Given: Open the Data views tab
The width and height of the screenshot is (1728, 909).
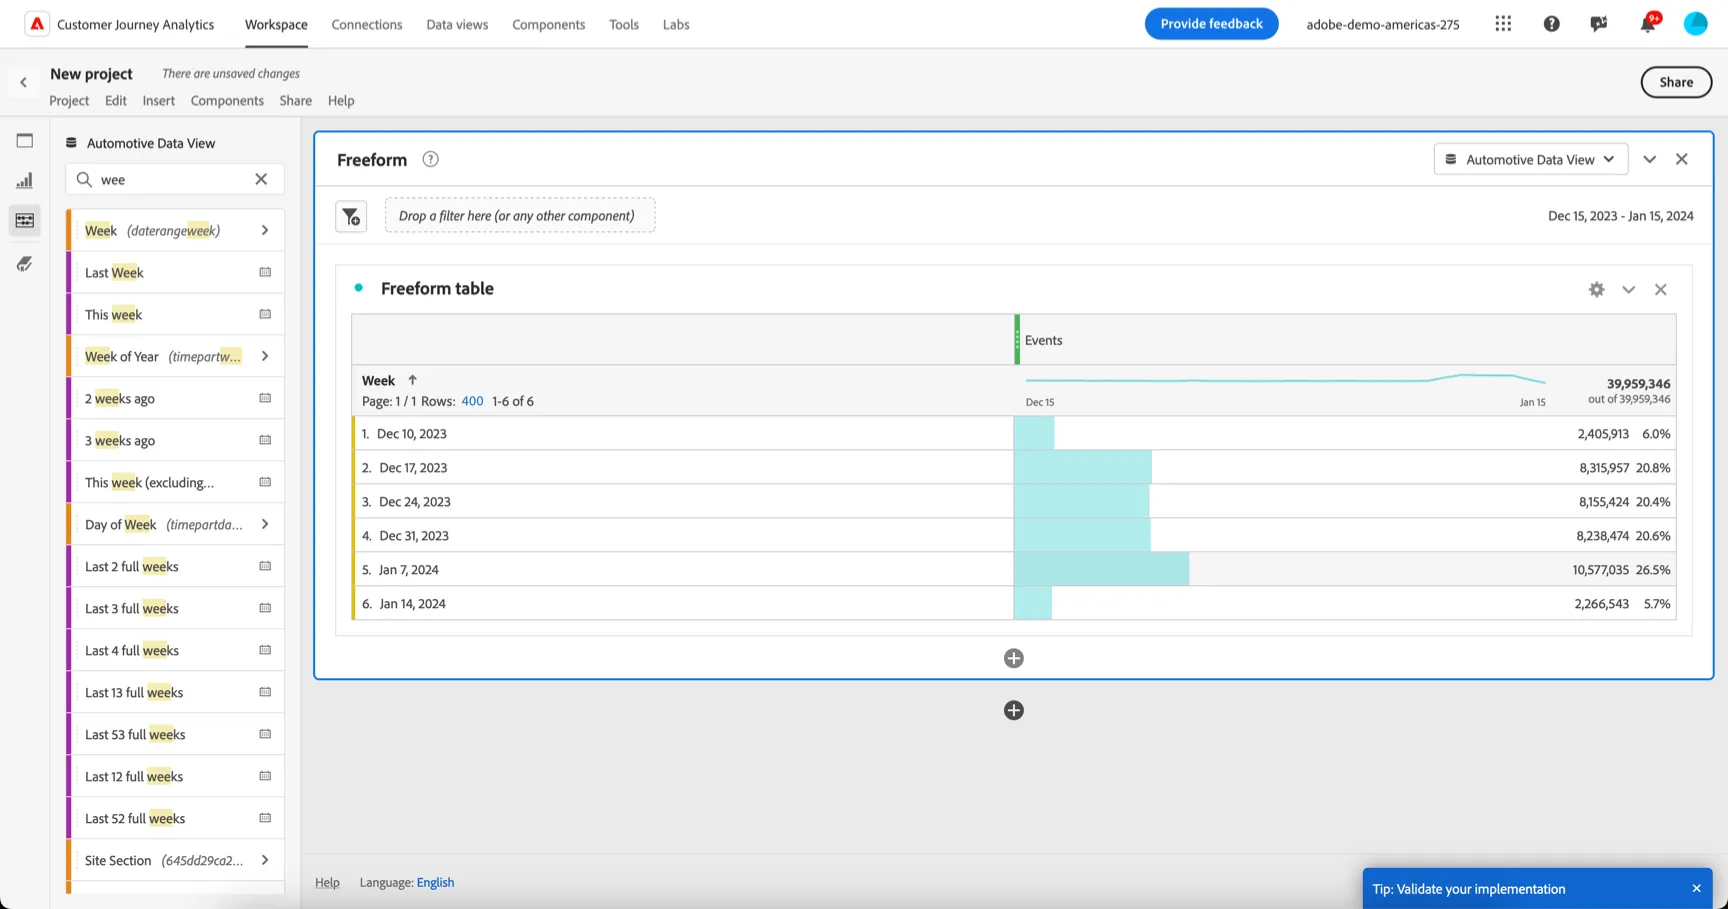Looking at the screenshot, I should tap(457, 24).
